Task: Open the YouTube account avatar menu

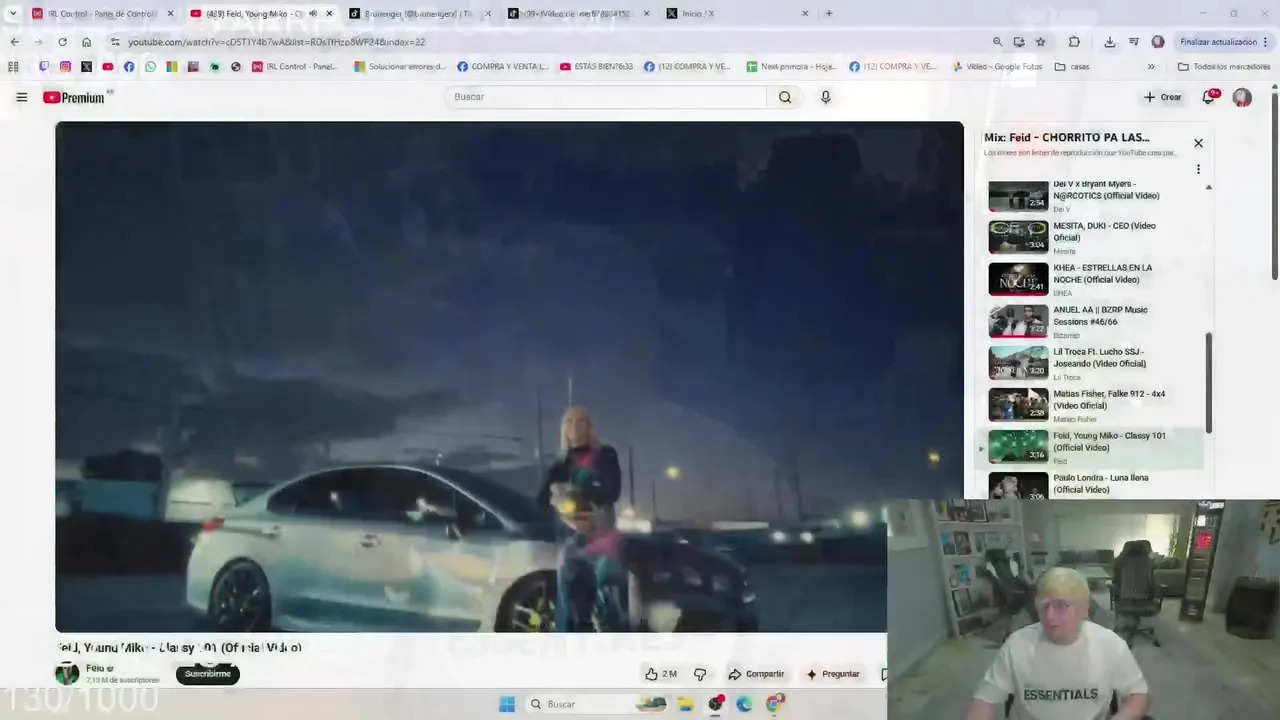Action: pyautogui.click(x=1242, y=97)
